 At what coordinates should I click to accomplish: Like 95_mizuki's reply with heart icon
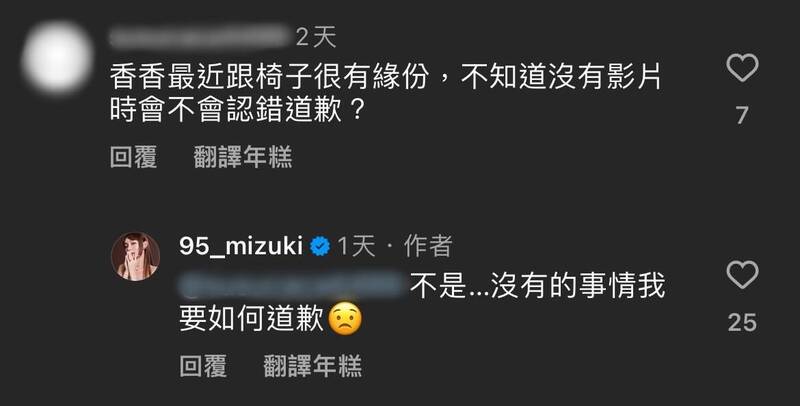click(x=742, y=275)
